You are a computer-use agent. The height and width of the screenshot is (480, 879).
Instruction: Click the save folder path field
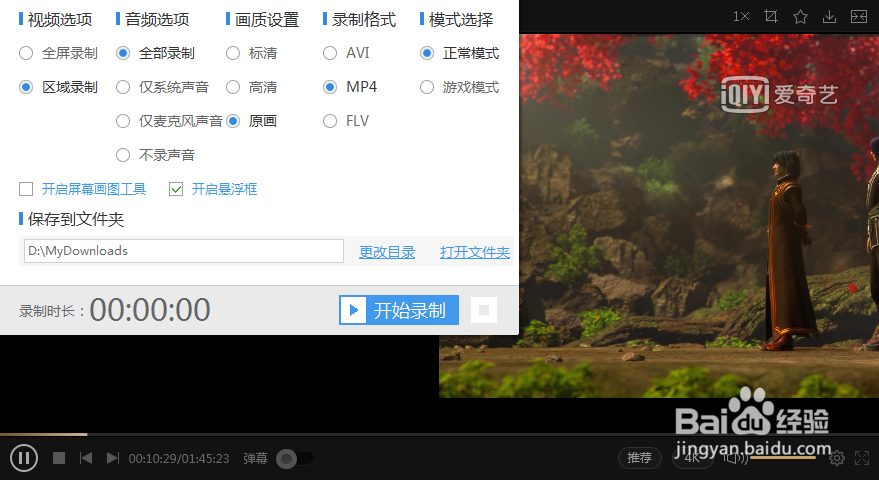pyautogui.click(x=183, y=251)
